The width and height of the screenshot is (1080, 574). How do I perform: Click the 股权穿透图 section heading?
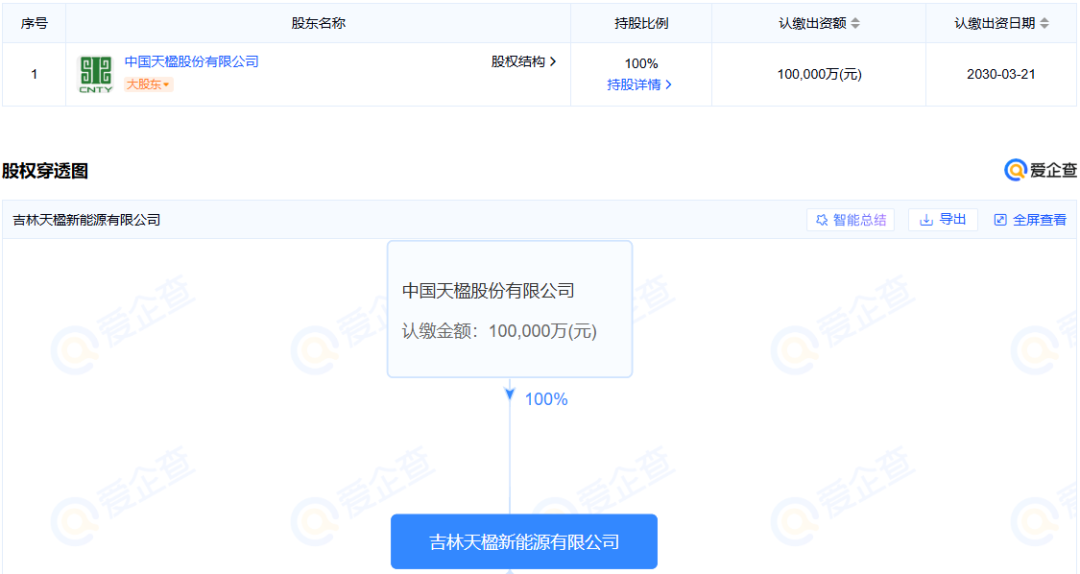[x=45, y=171]
